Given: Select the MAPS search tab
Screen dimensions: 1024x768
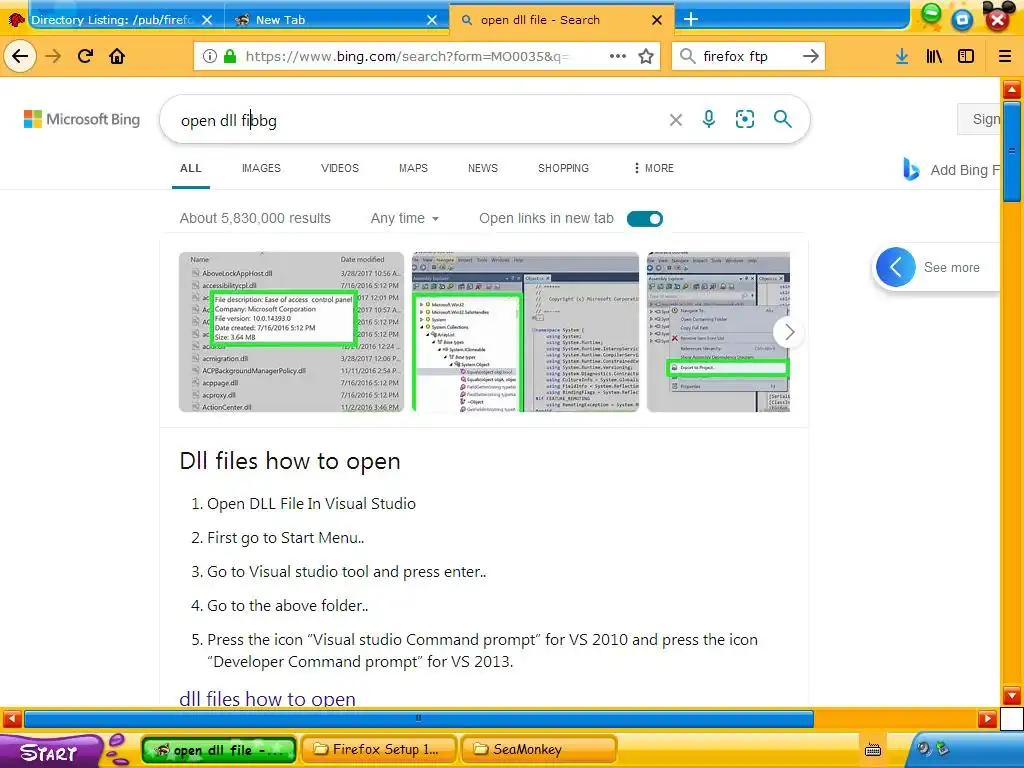Looking at the screenshot, I should coord(413,168).
